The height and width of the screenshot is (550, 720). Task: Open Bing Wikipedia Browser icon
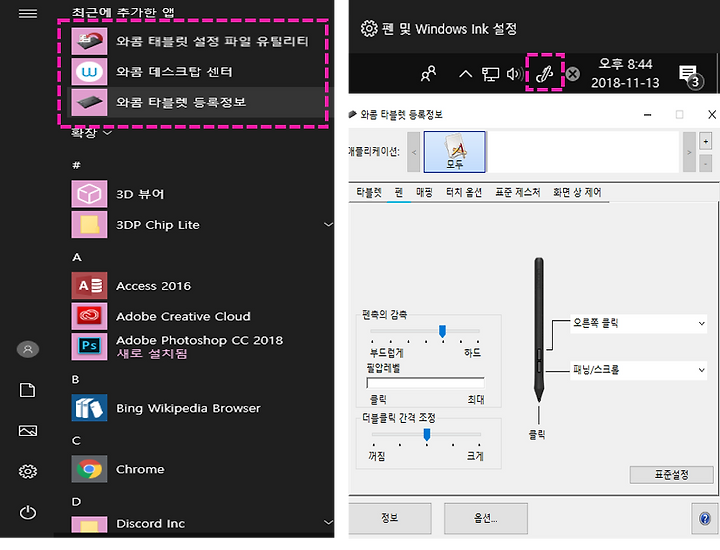89,408
